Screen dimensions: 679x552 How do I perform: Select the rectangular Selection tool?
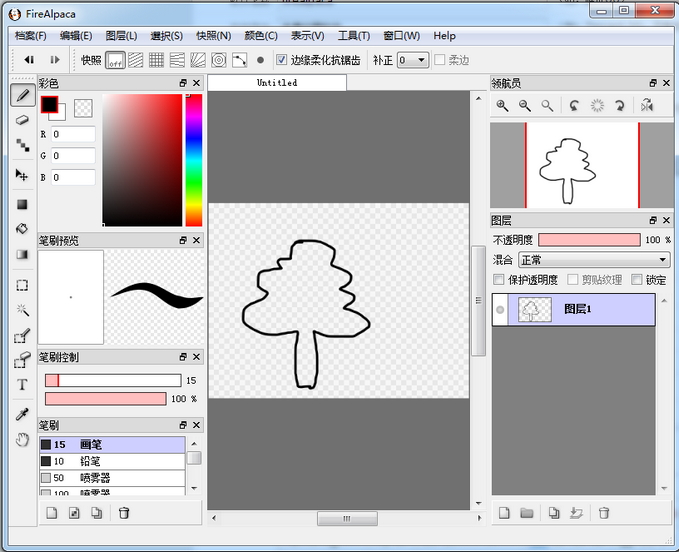[22, 285]
